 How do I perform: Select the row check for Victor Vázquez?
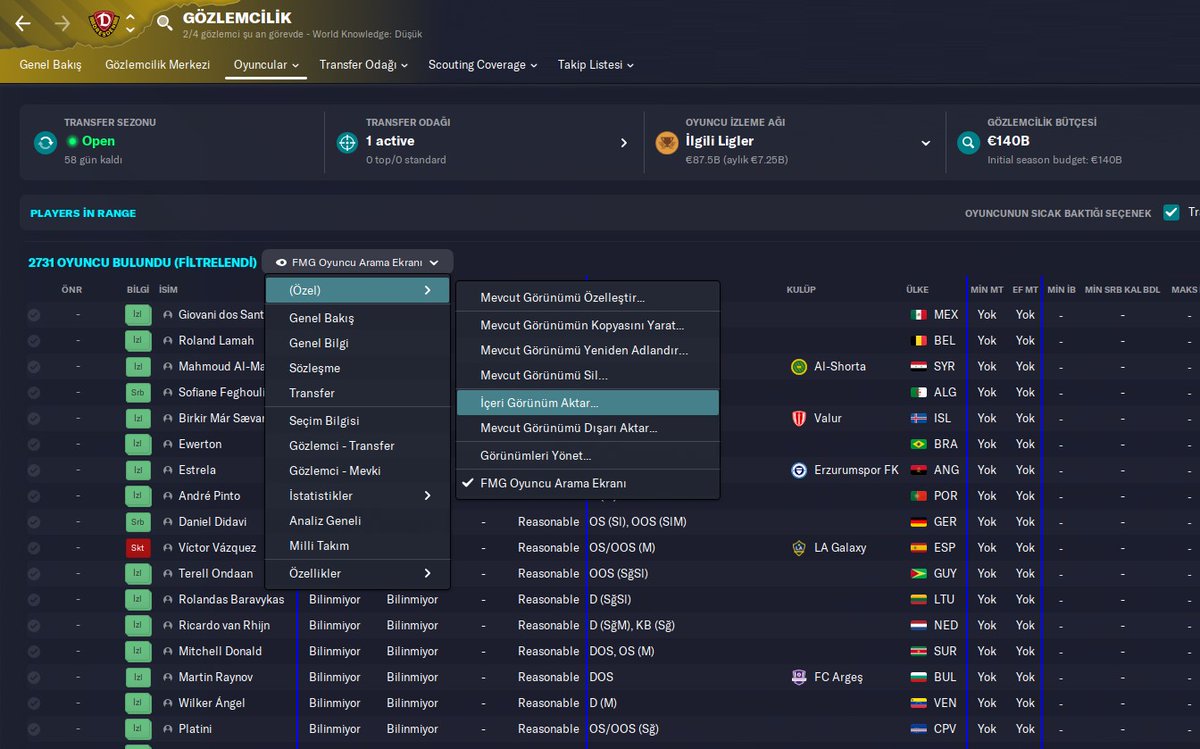click(34, 548)
